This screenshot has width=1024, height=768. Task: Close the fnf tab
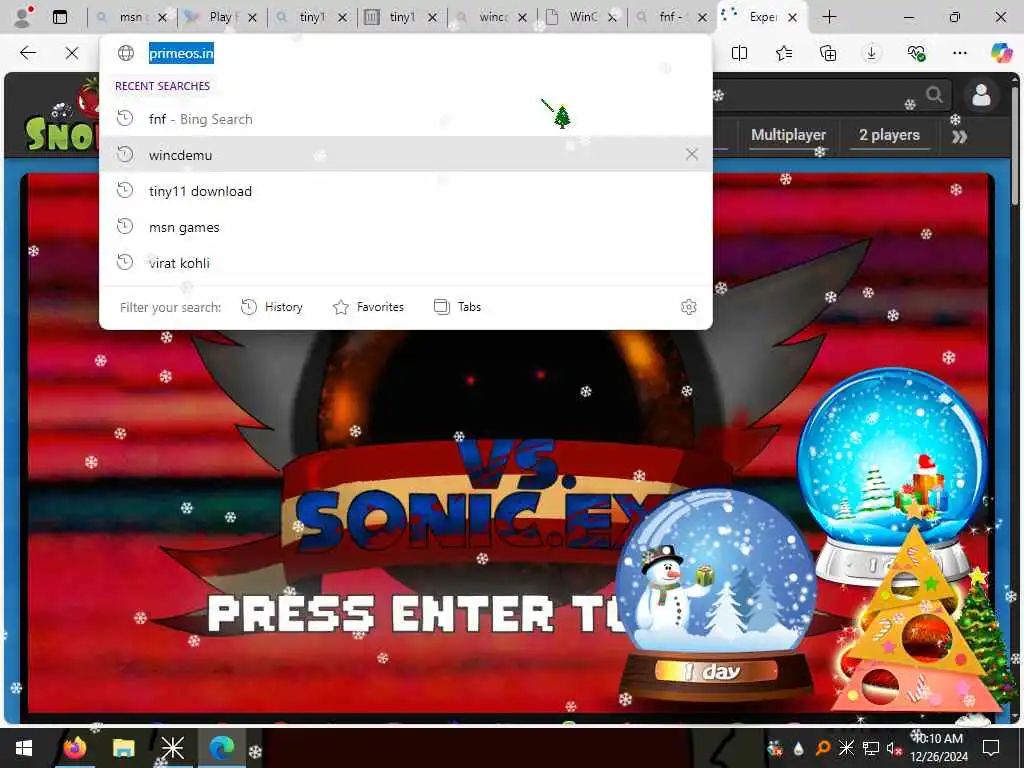coord(702,18)
